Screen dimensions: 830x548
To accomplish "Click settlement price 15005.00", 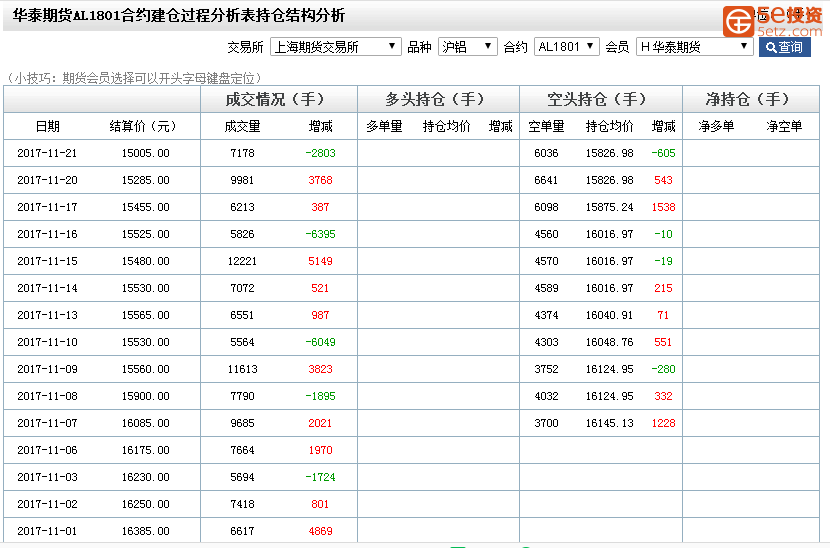I will (146, 153).
